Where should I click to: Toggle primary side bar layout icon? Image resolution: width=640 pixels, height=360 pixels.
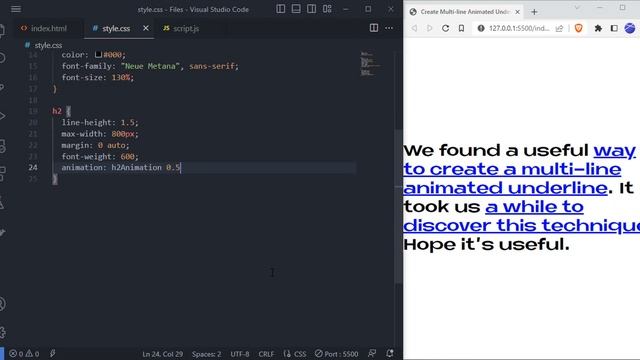coord(280,9)
